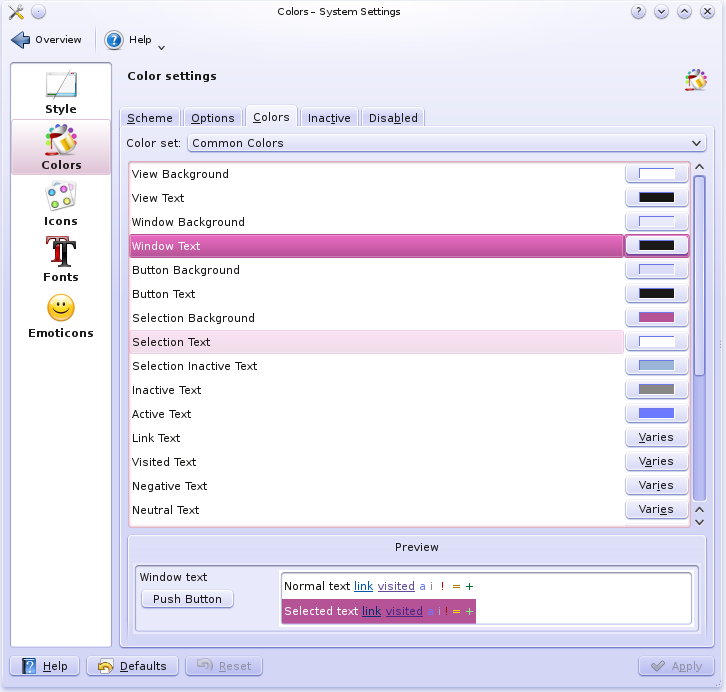This screenshot has width=726, height=692.
Task: Pick the View Text color swatch
Action: pyautogui.click(x=657, y=198)
